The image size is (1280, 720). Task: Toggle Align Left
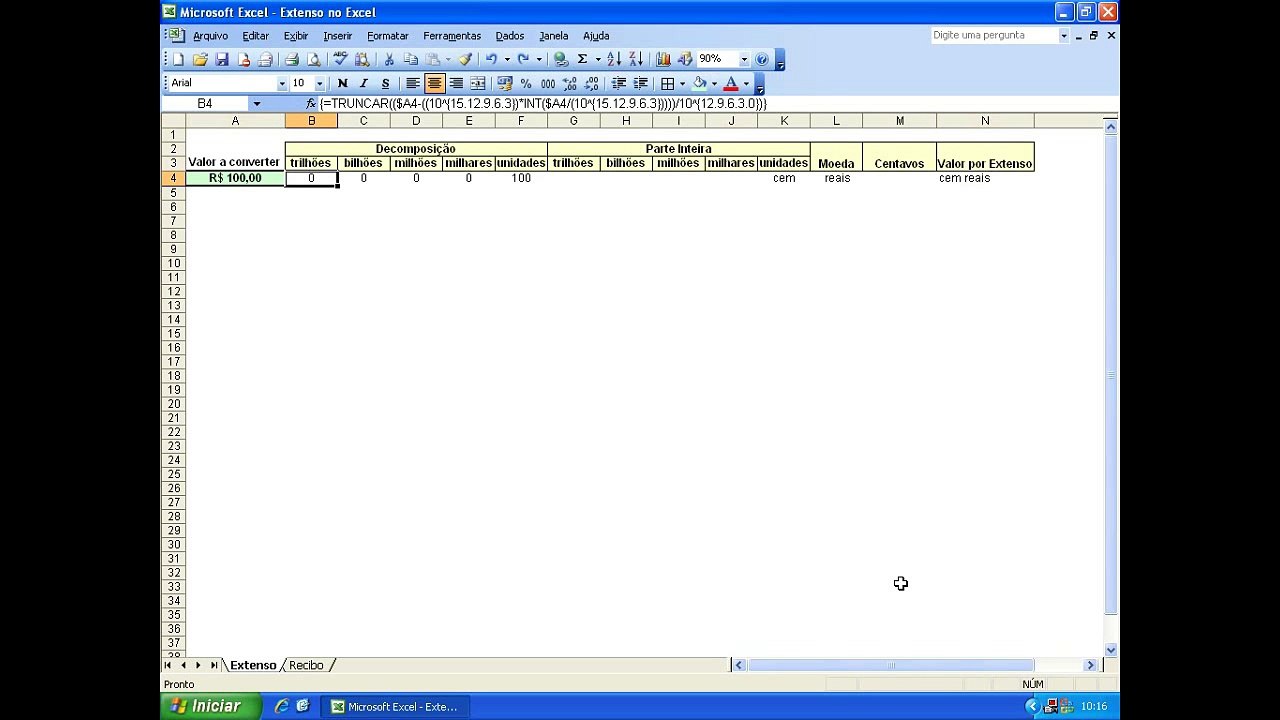tap(412, 83)
